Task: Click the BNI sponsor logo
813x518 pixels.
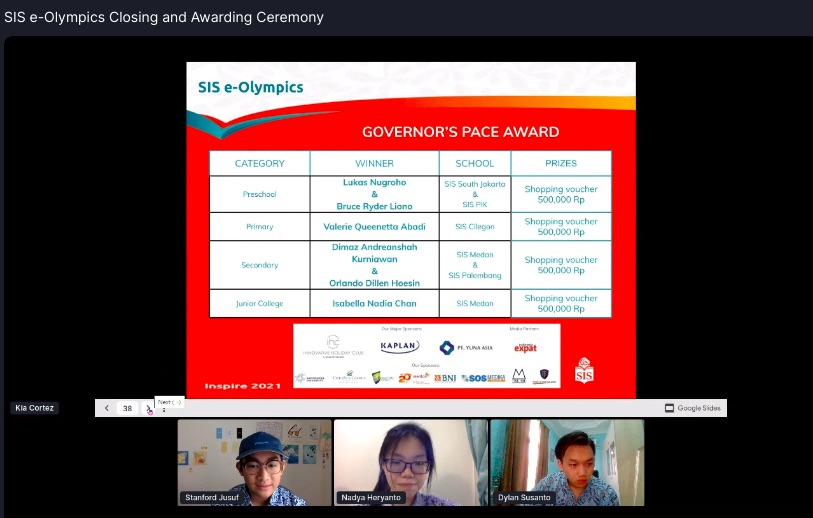Action: (x=444, y=377)
